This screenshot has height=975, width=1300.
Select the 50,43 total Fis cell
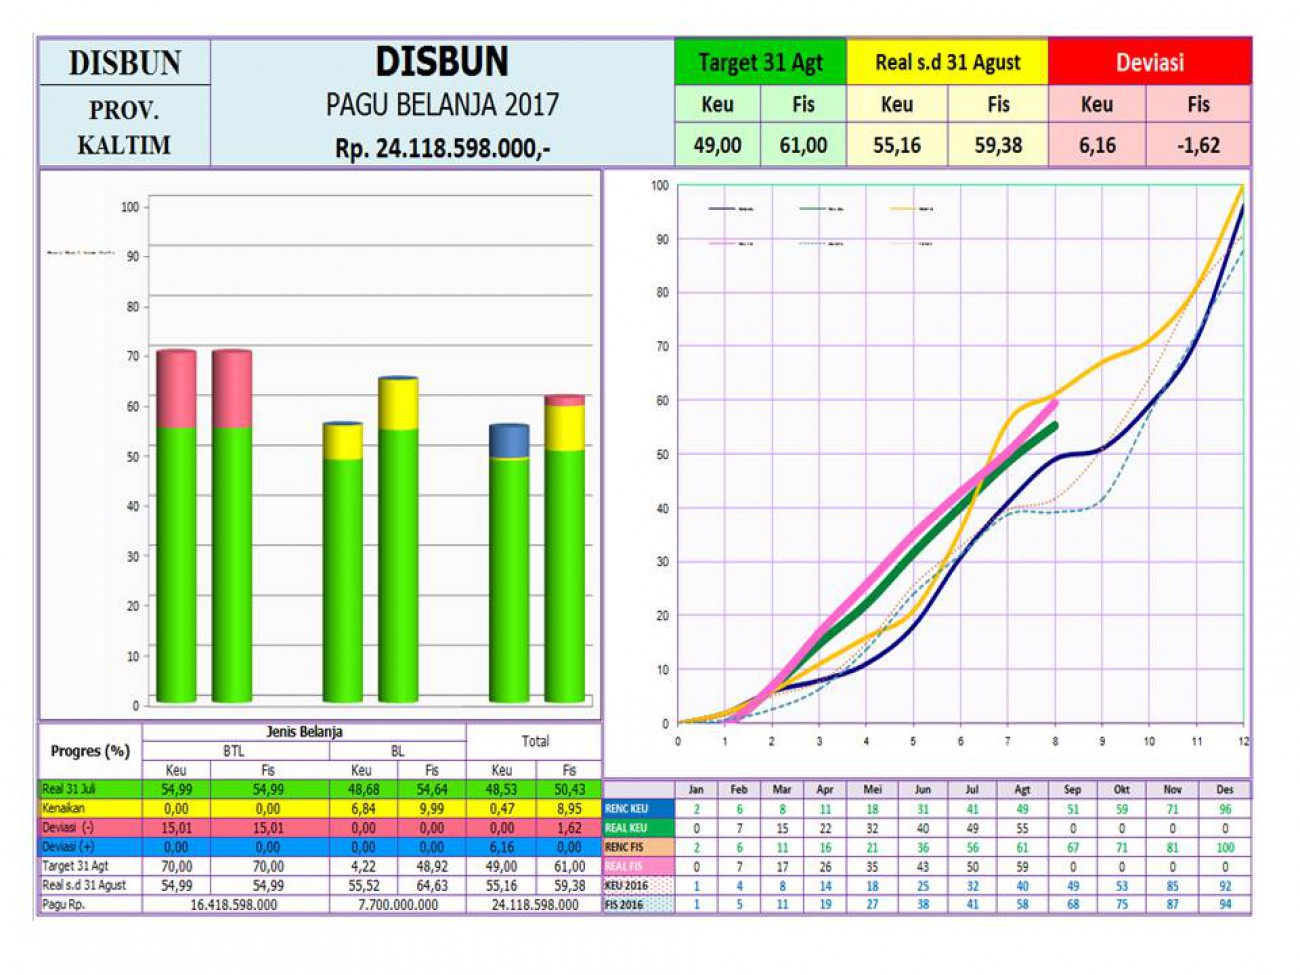coord(569,789)
